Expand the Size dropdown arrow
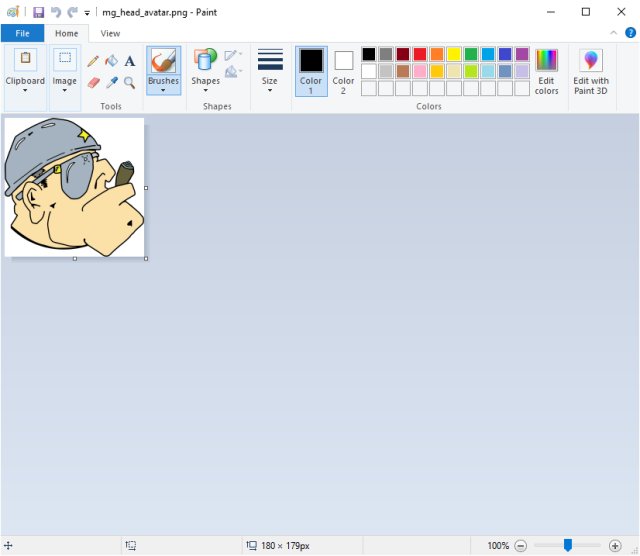Viewport: 640px width, 556px height. [x=270, y=90]
